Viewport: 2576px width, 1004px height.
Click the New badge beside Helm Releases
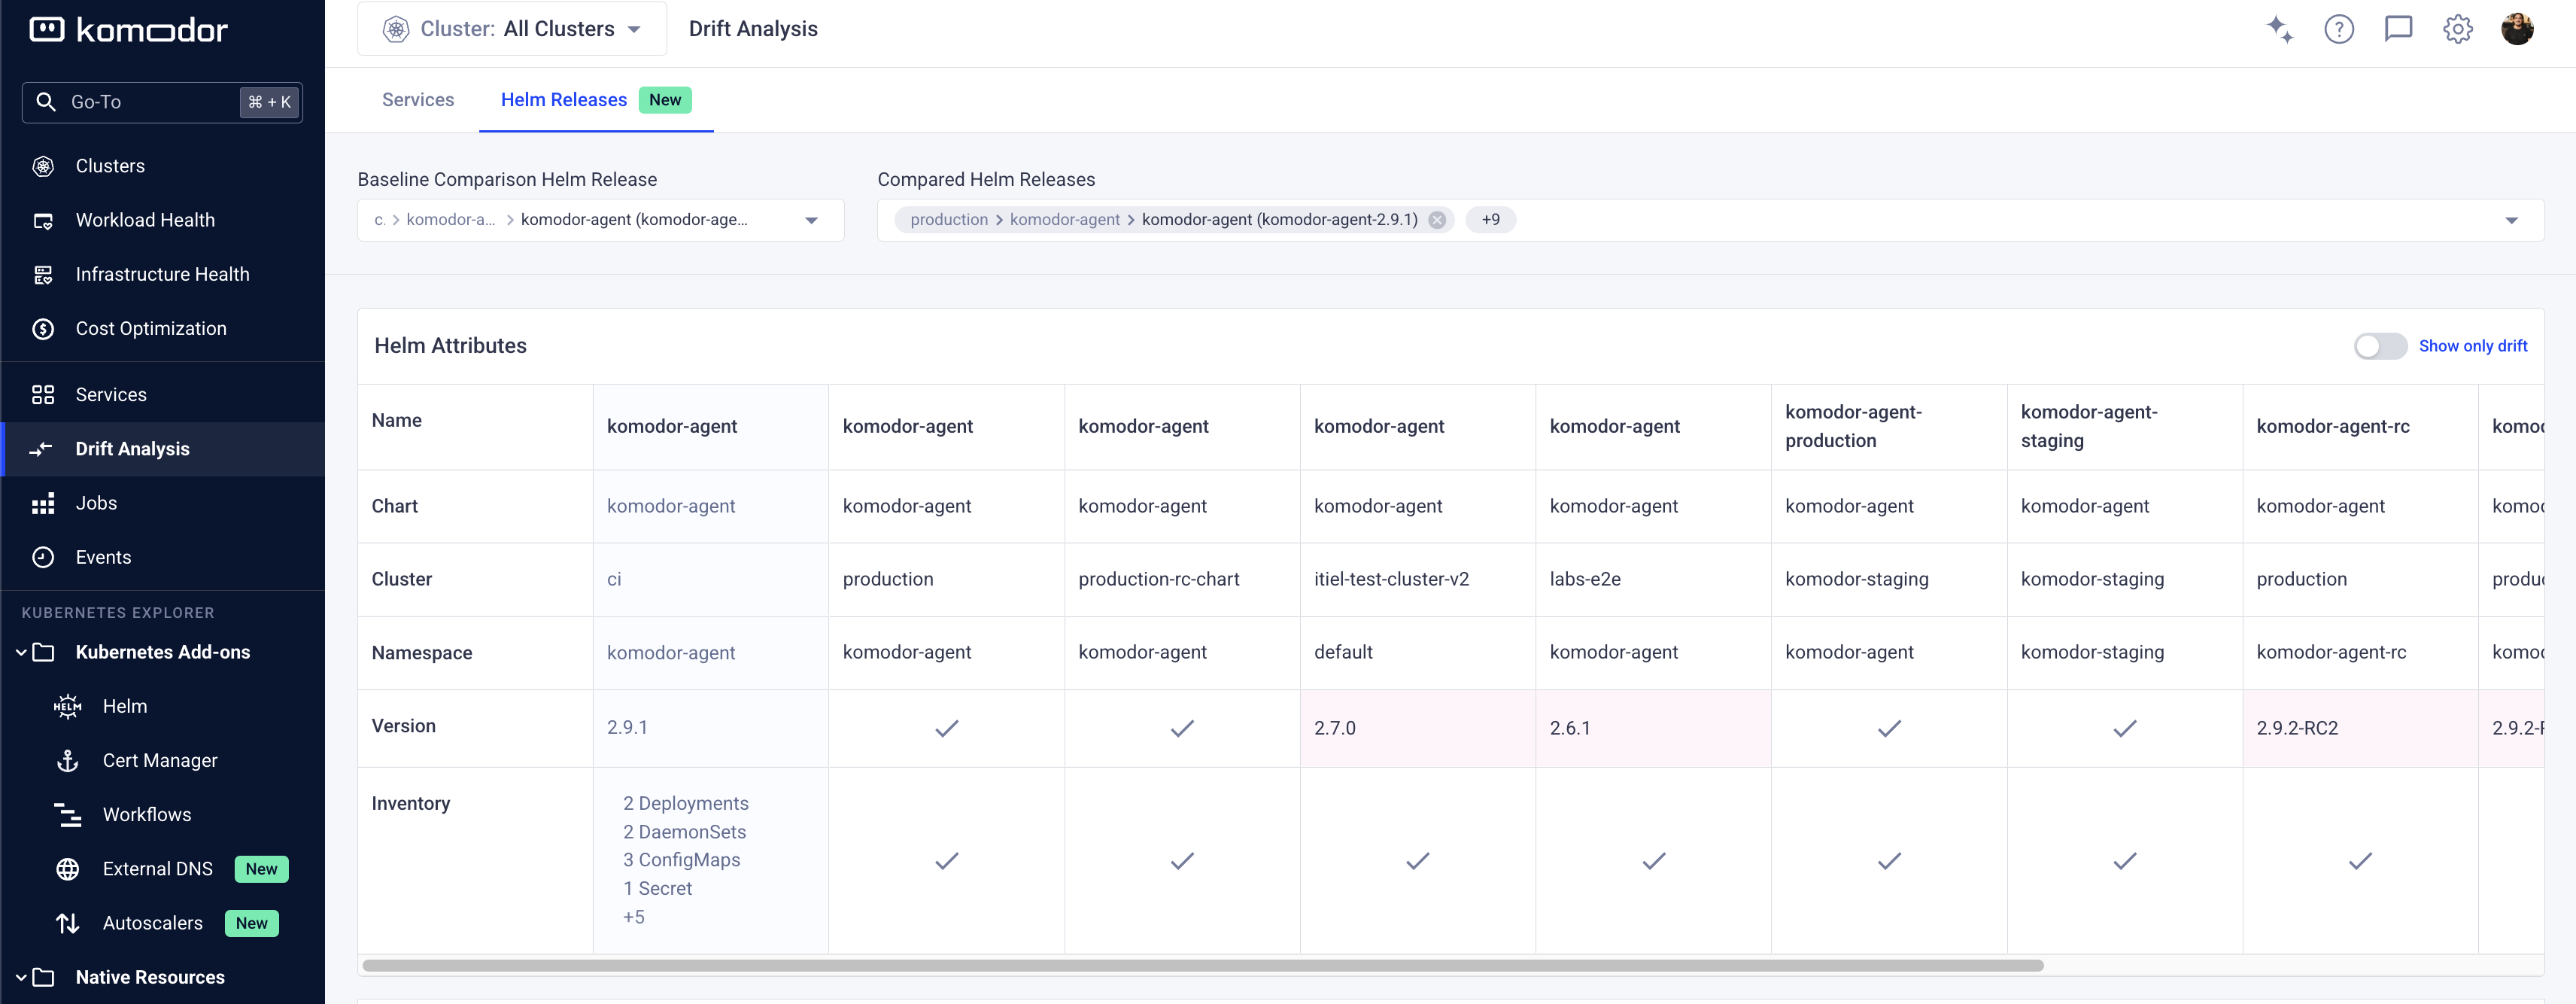point(665,100)
